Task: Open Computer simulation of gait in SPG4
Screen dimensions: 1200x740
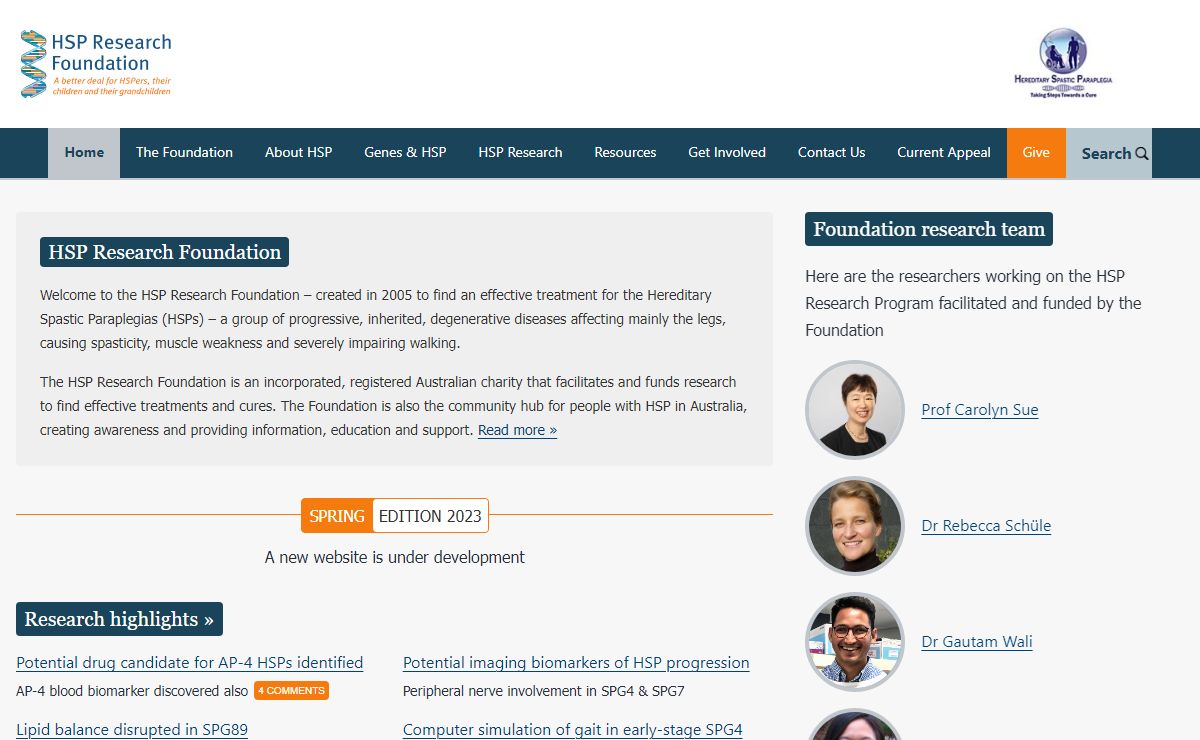Action: pos(573,729)
